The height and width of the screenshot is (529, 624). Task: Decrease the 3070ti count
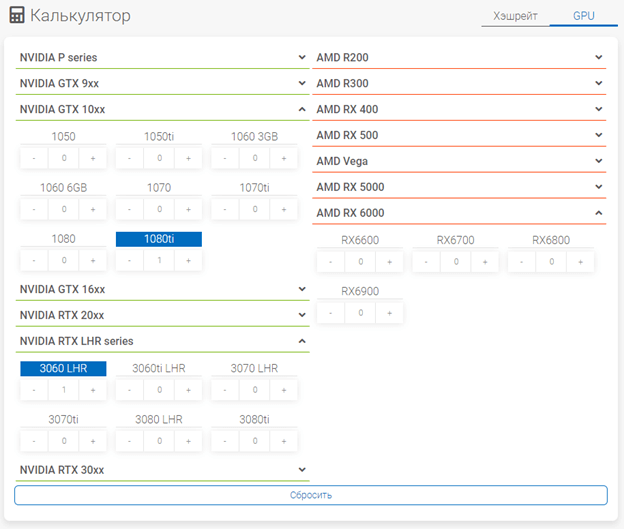[34, 441]
